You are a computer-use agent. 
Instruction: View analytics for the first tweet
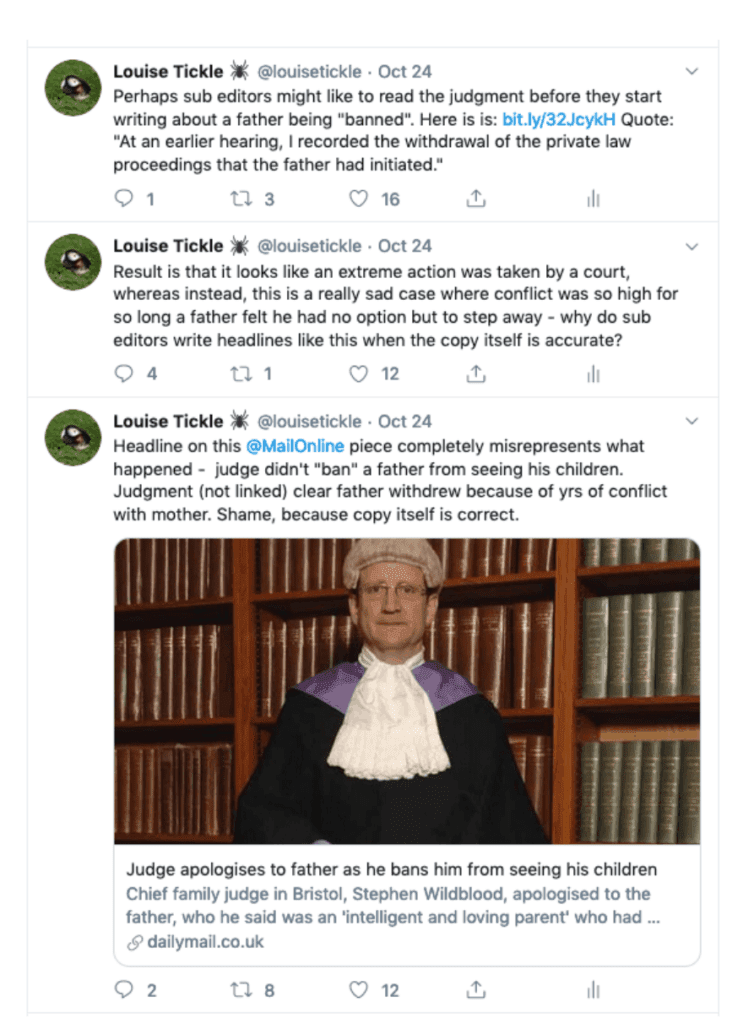point(593,199)
